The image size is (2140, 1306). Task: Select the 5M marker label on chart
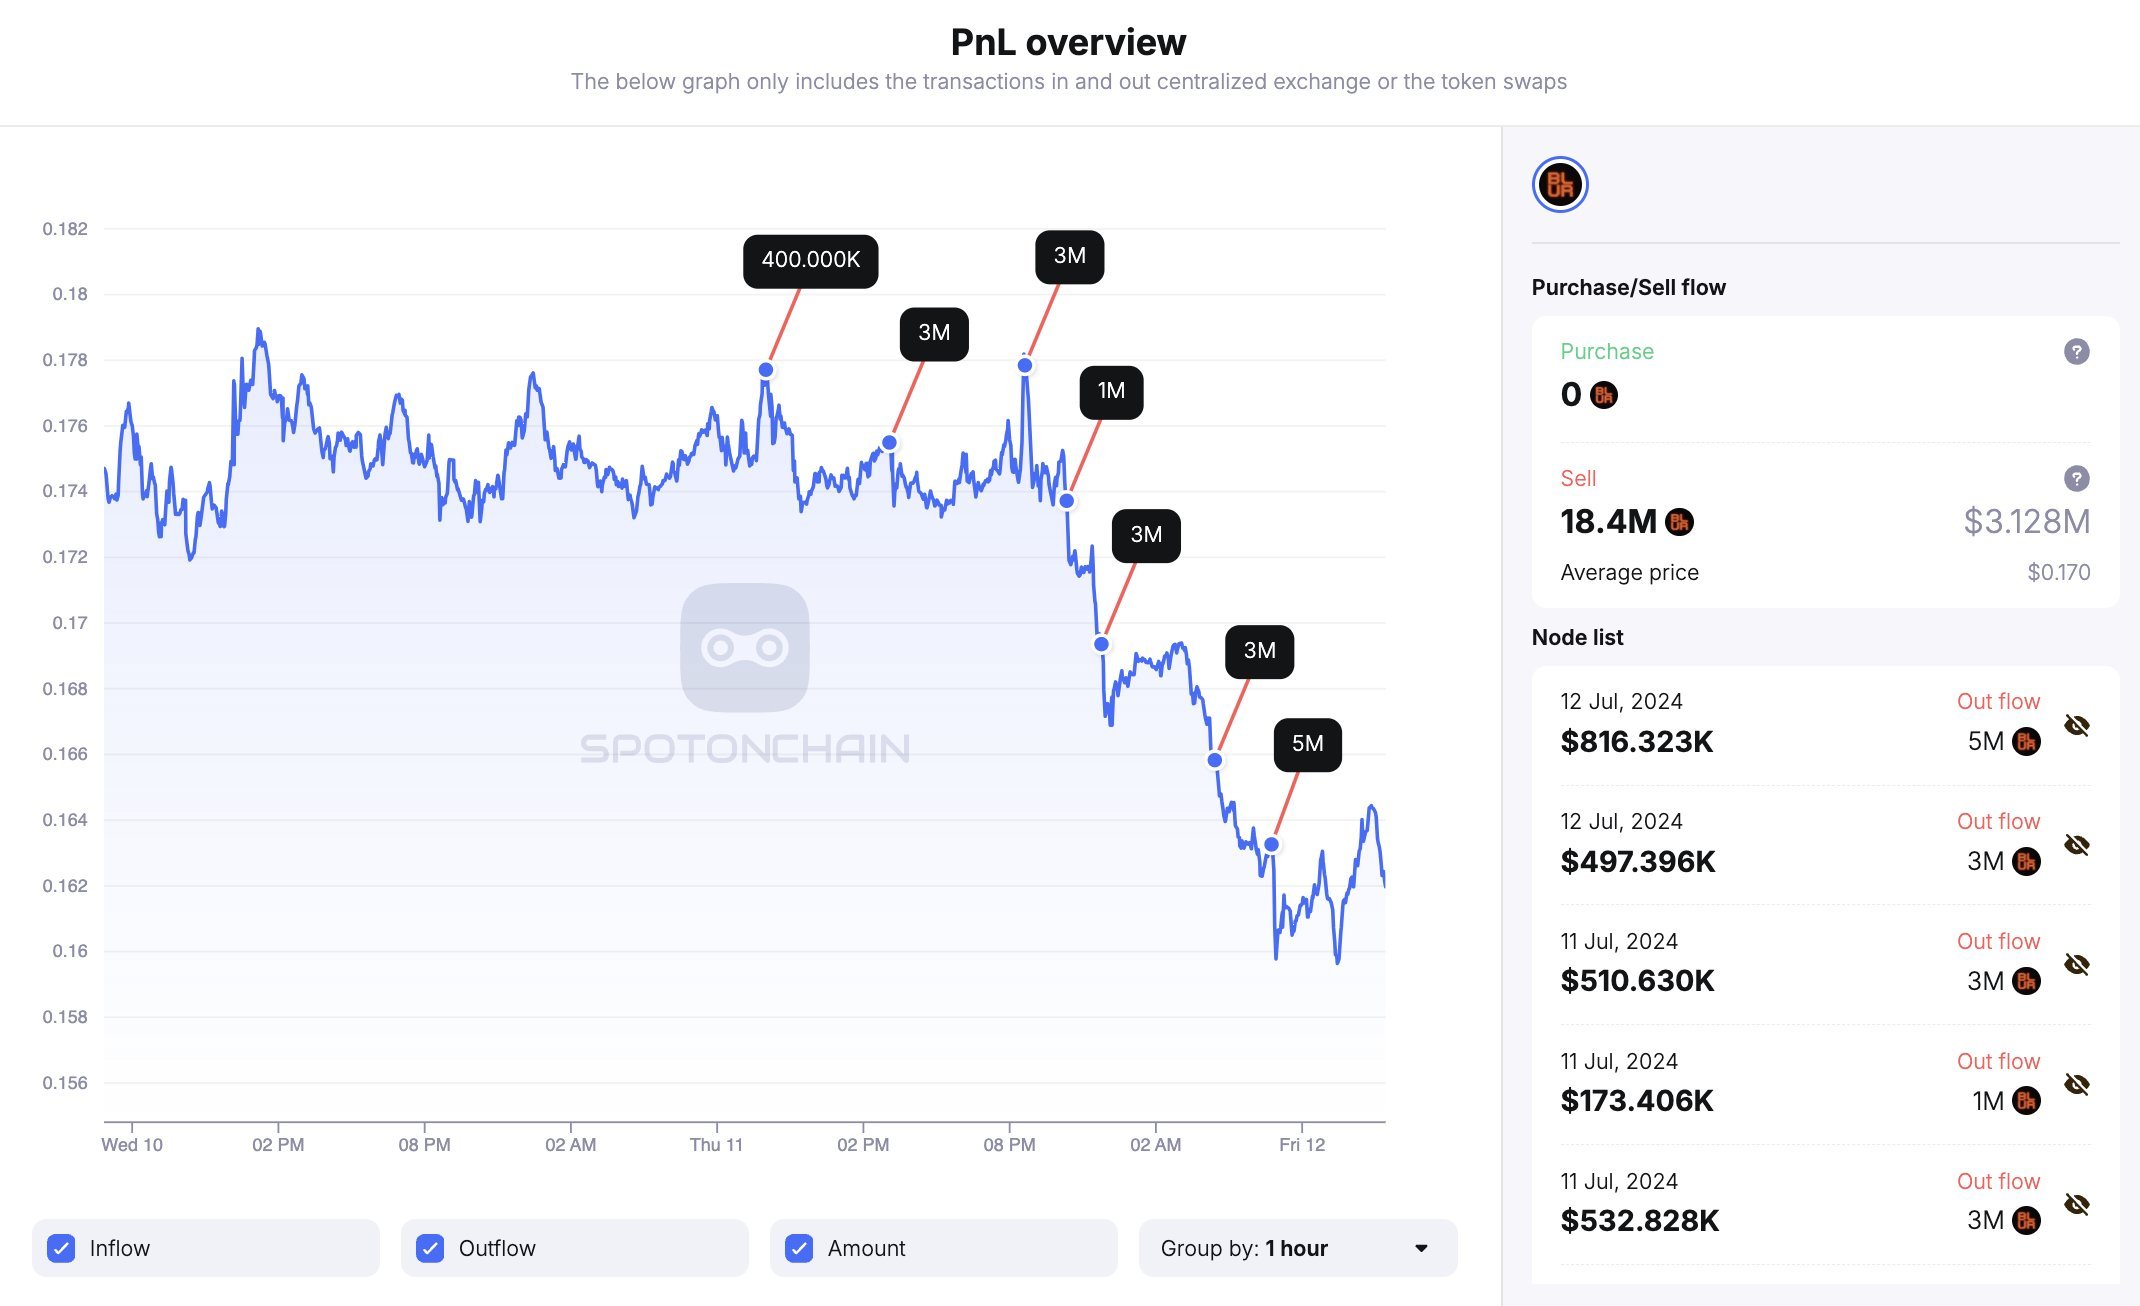(1307, 745)
